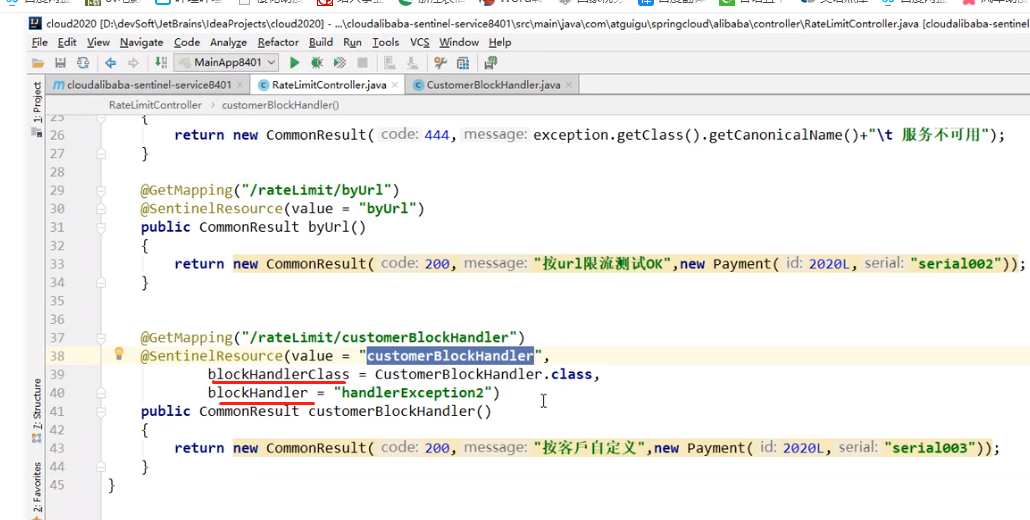The height and width of the screenshot is (520, 1030).
Task: Click the "handlerException2" string
Action: [413, 393]
